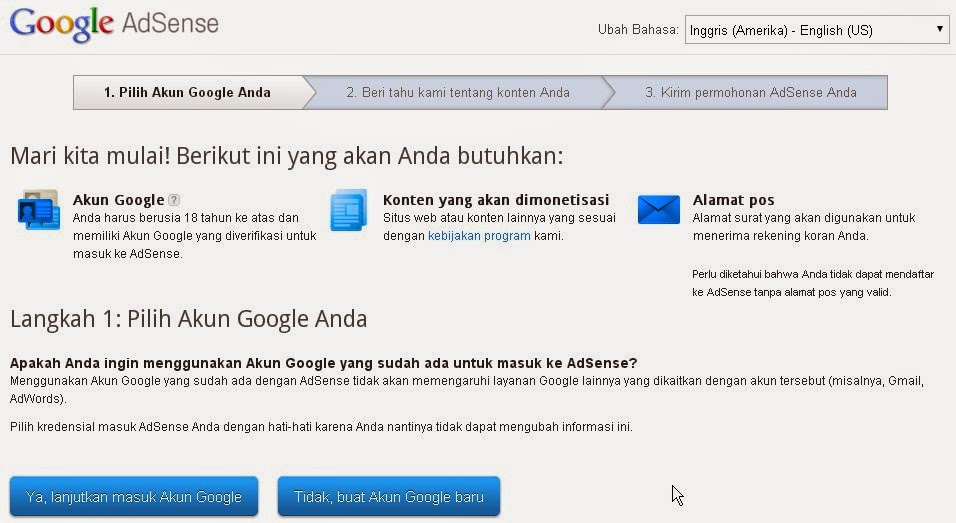Select step 1 Pilih Akun Google Anda

[x=188, y=93]
